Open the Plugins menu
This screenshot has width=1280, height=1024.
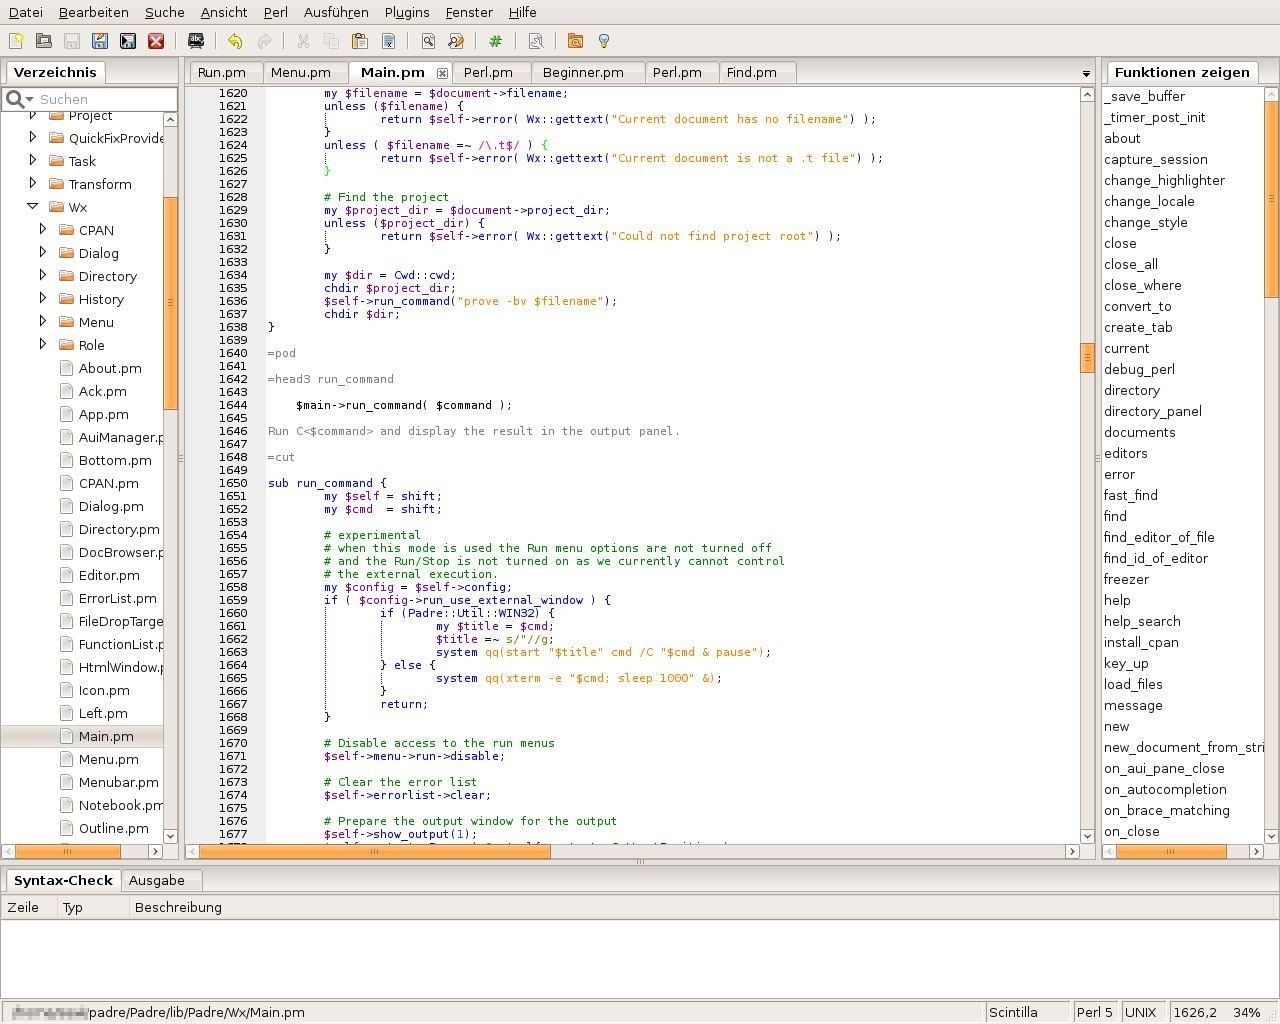[407, 12]
